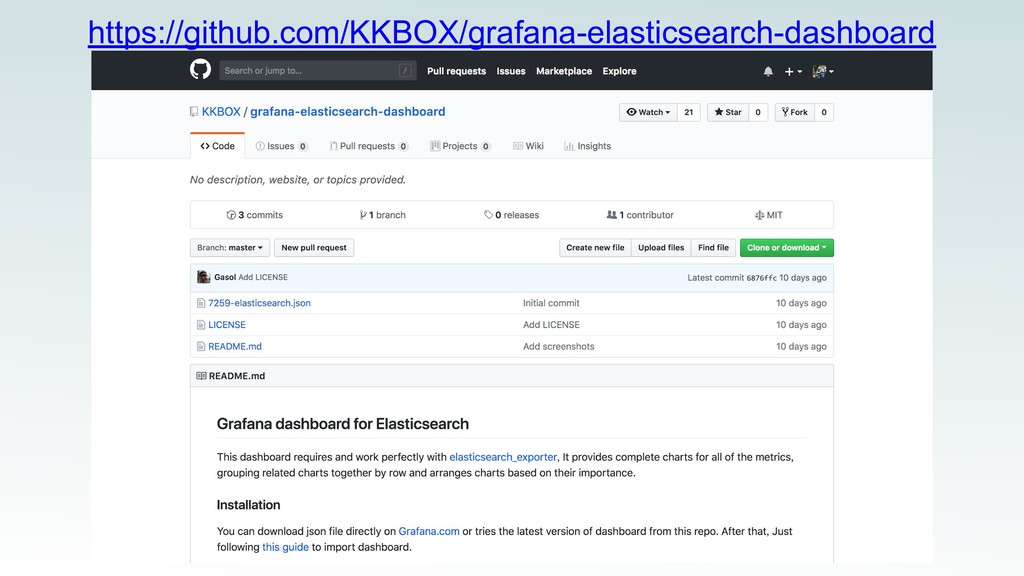
Task: View the 1 contributor page
Action: 640,215
